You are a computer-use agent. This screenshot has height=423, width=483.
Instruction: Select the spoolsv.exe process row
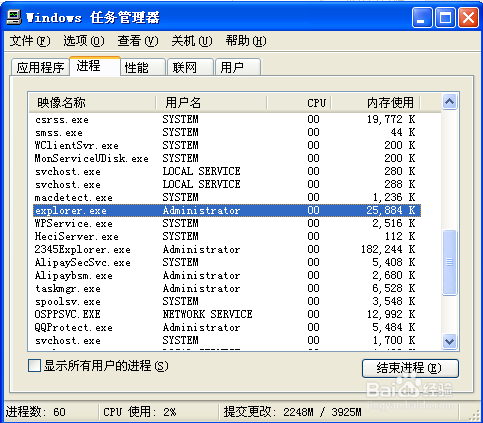pos(227,301)
